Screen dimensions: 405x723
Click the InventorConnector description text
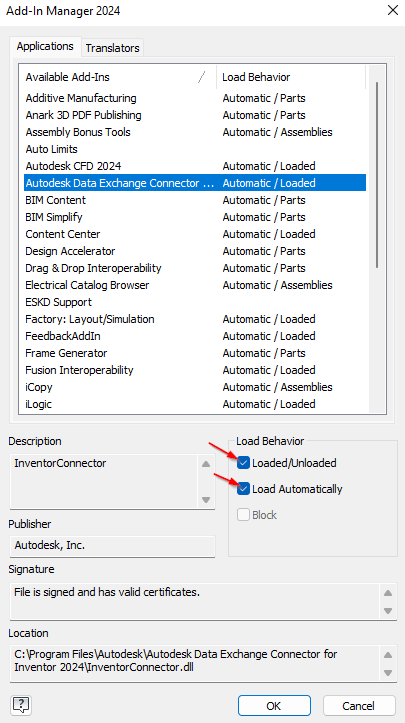coord(60,463)
